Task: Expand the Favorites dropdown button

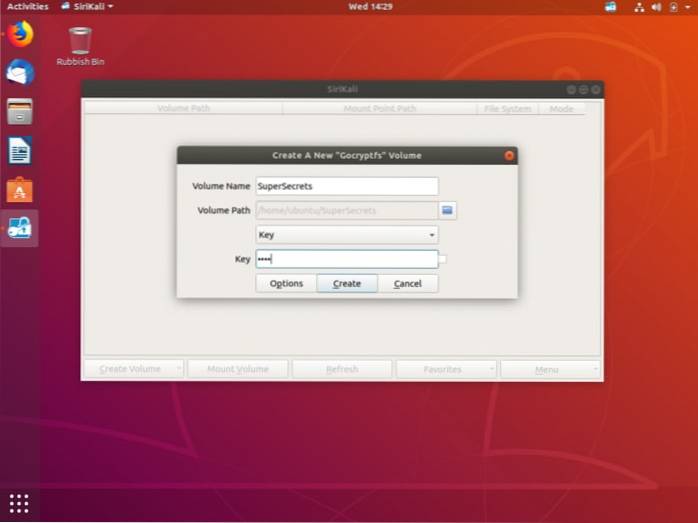Action: tap(491, 369)
